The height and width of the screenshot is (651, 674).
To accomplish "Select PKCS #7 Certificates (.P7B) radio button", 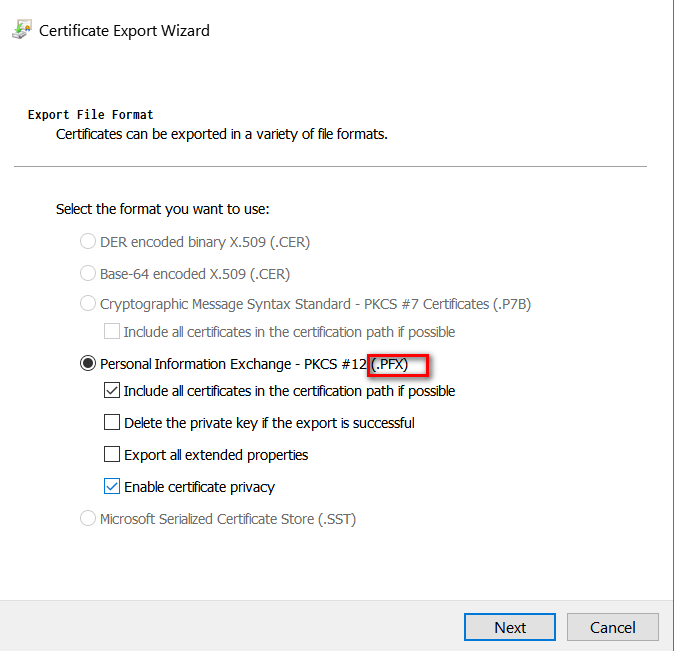I will coord(88,304).
